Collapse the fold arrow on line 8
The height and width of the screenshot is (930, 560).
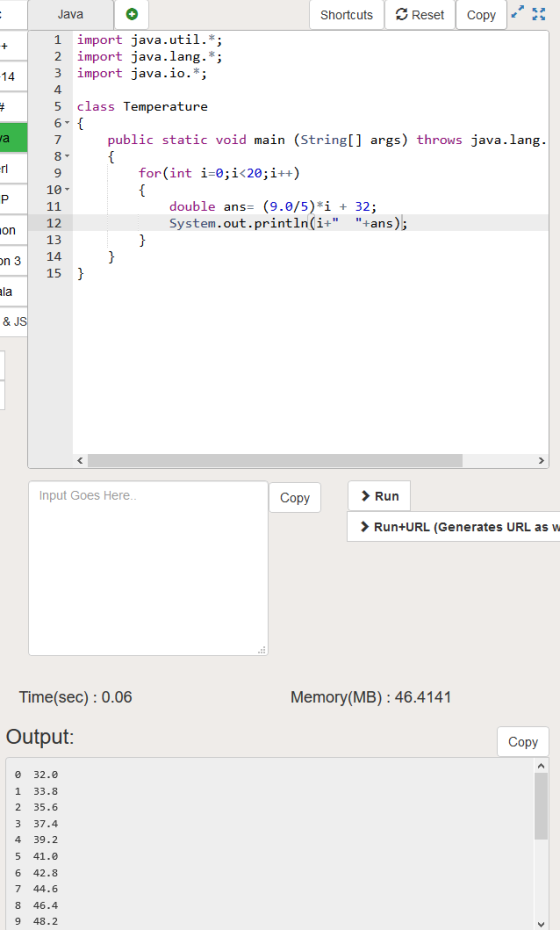[67, 157]
